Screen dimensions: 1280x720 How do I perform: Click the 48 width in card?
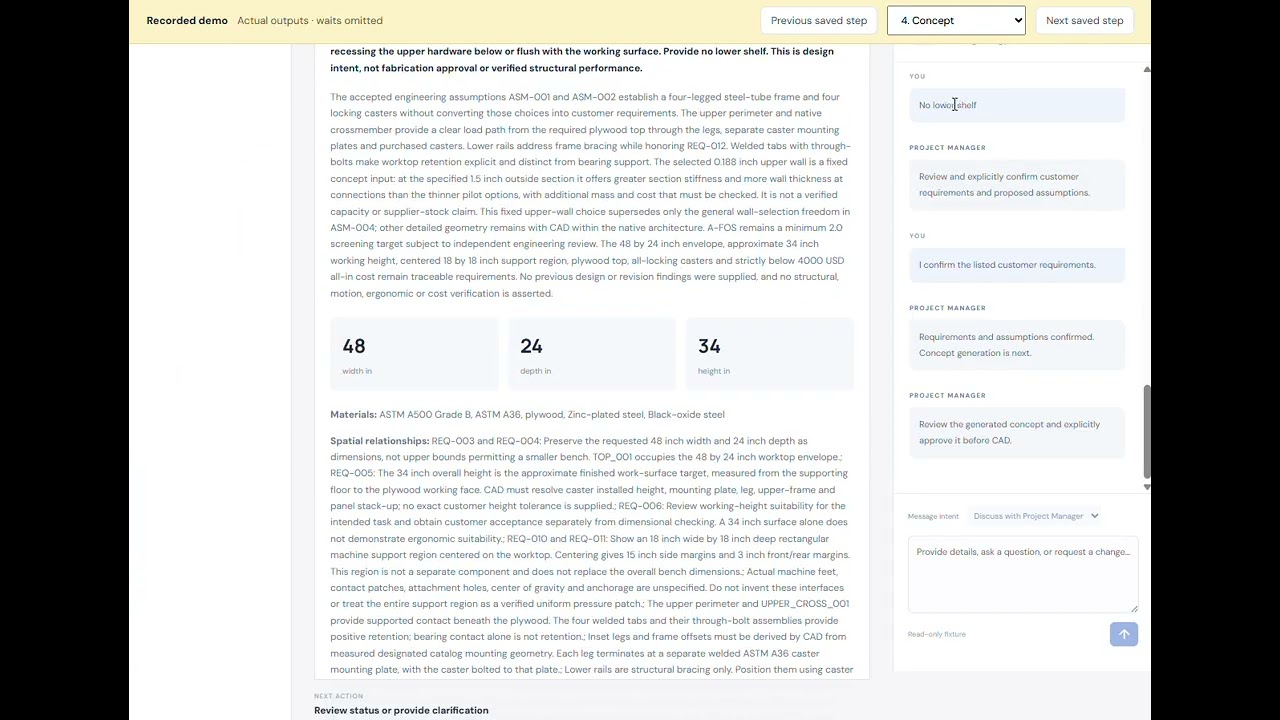(413, 354)
